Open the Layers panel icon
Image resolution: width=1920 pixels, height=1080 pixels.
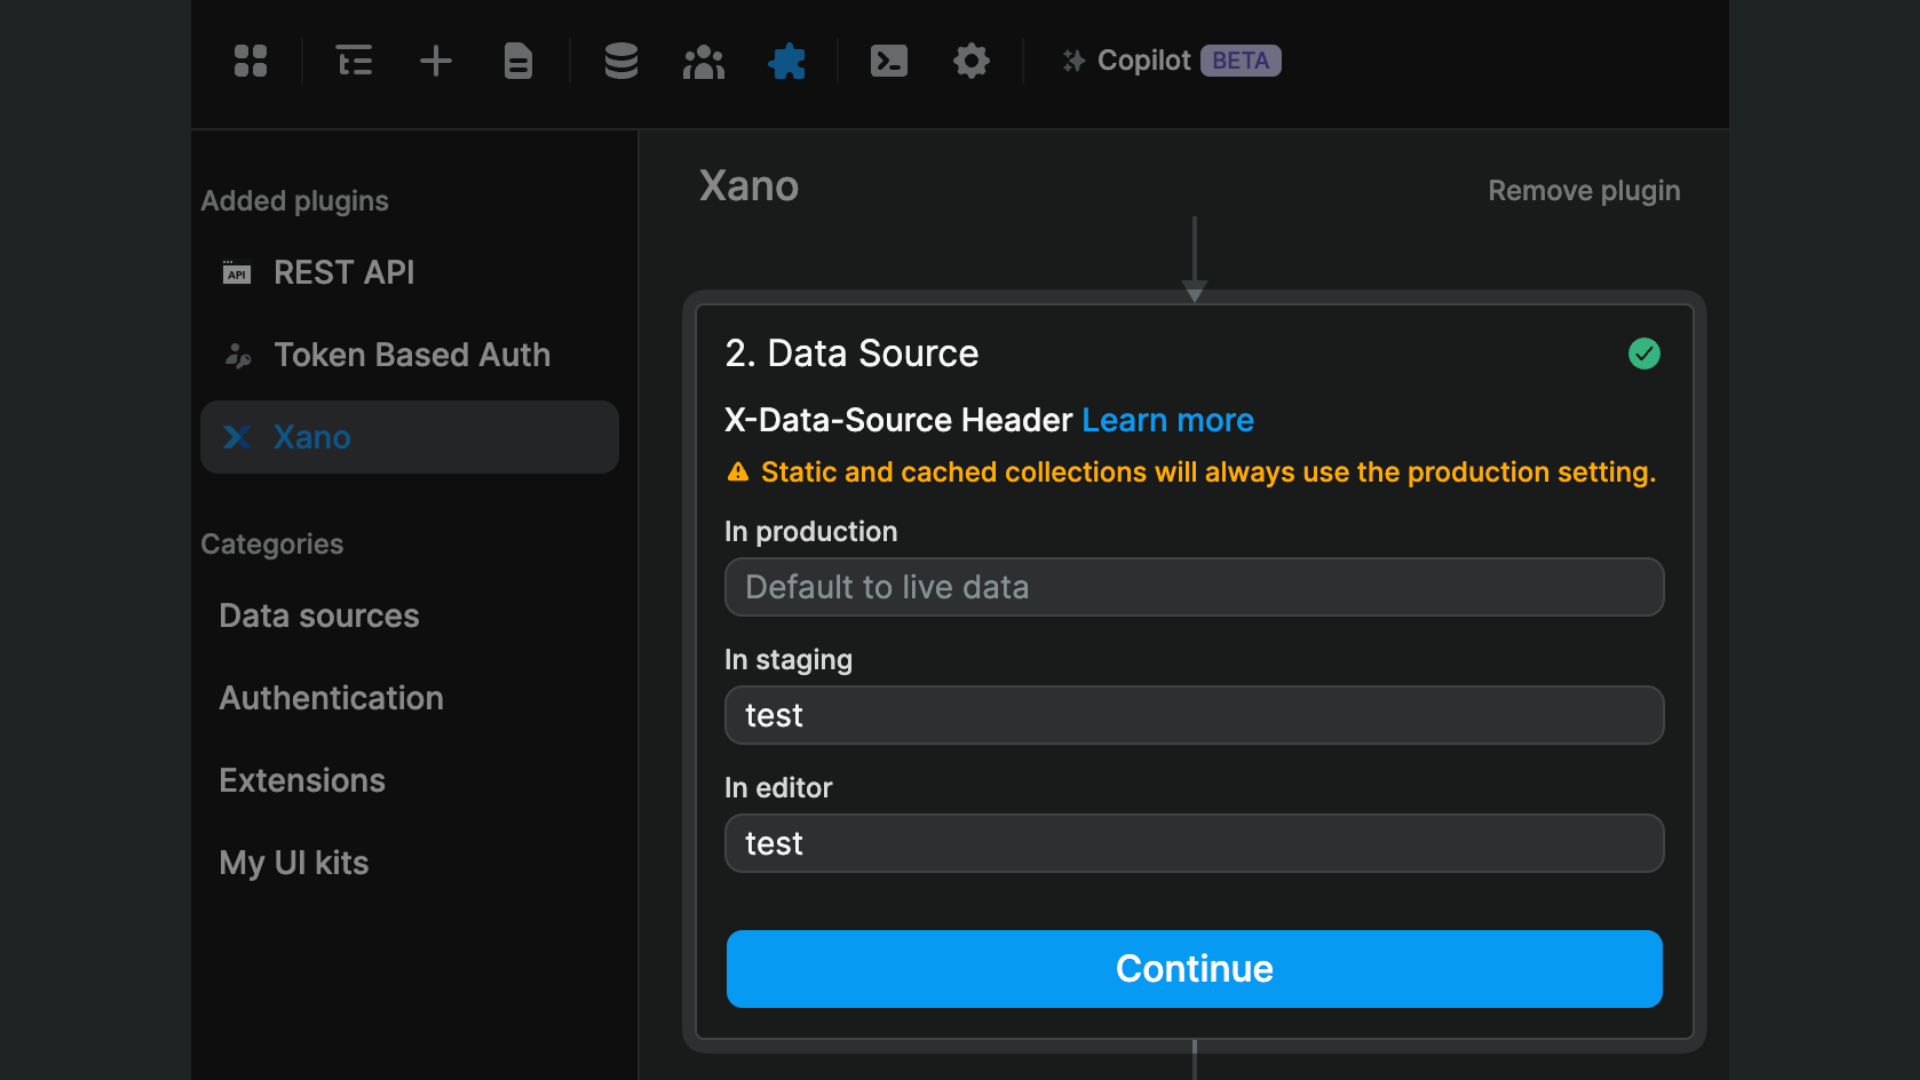pos(353,61)
